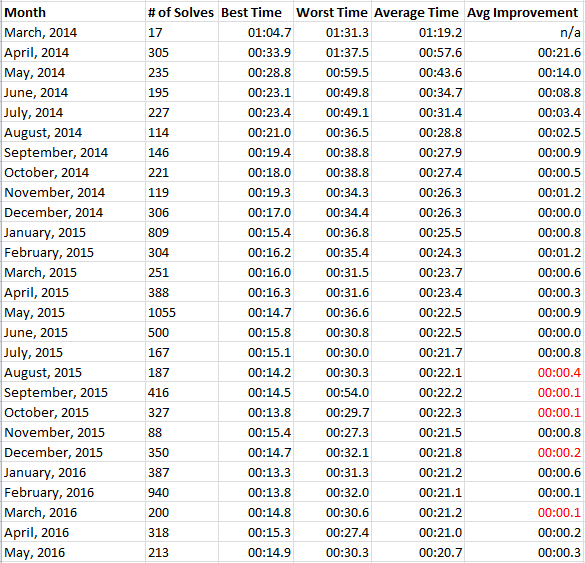Click the April, 2015 month cell

73,292
